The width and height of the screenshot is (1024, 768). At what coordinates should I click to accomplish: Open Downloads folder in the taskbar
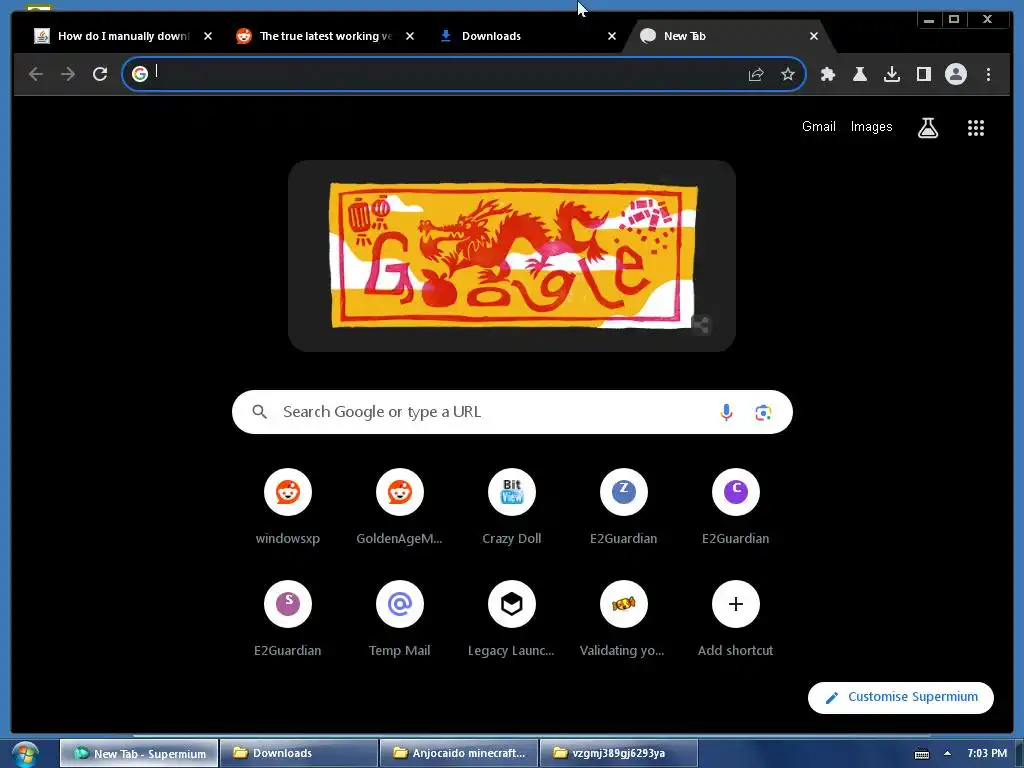299,754
